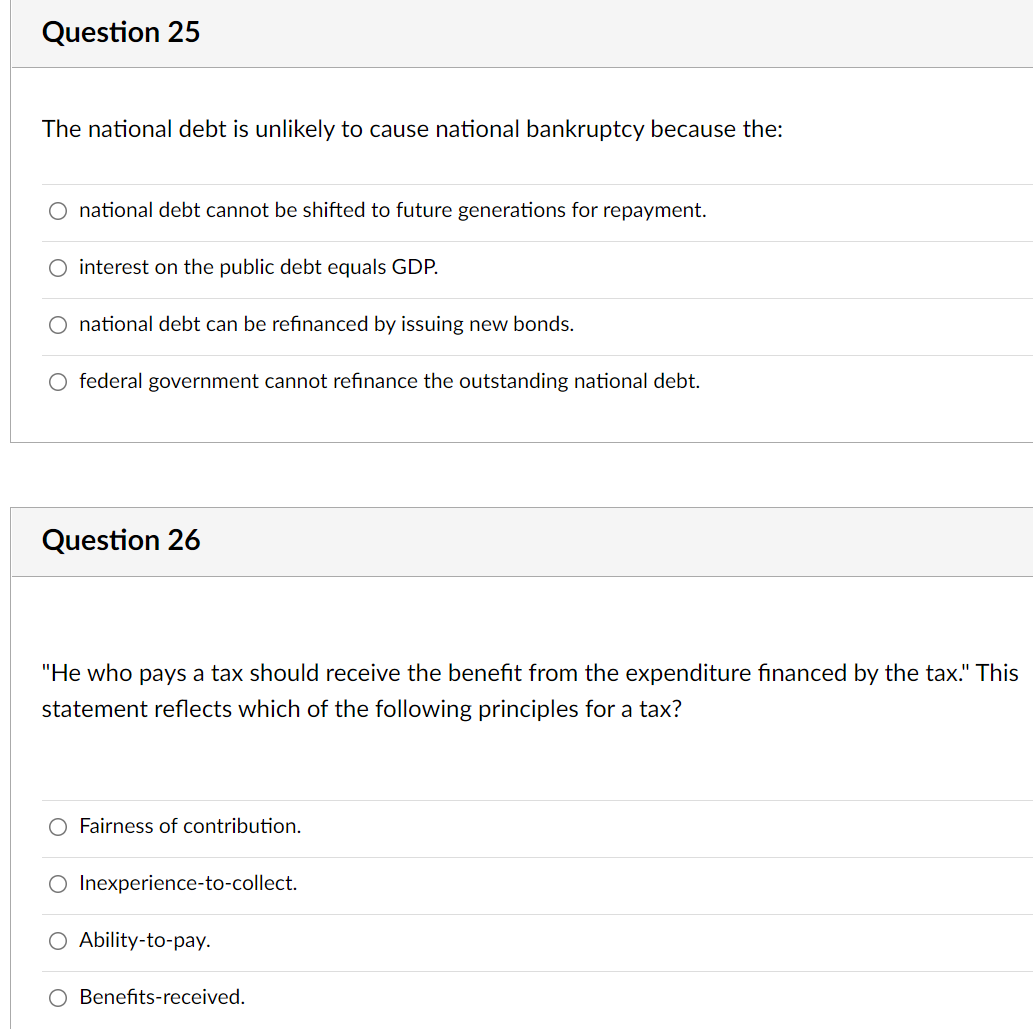
Task: Choose 'national debt can be refinanced by issuing new bonds'
Action: [x=57, y=324]
